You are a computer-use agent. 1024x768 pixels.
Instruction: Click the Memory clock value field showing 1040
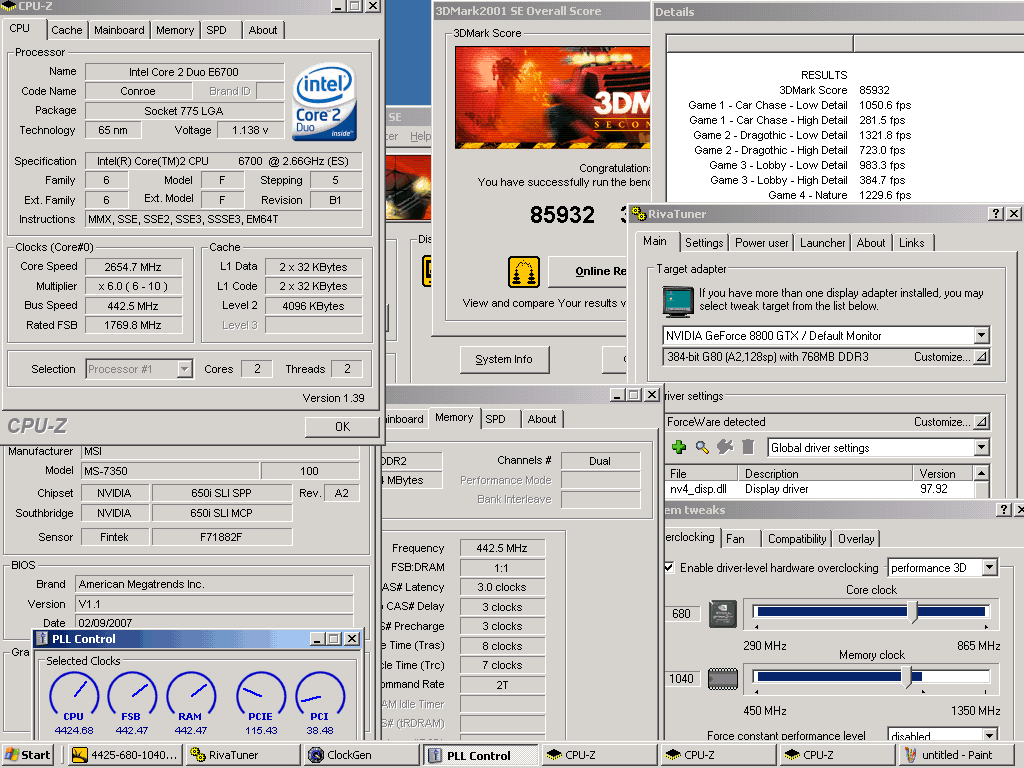pyautogui.click(x=681, y=679)
